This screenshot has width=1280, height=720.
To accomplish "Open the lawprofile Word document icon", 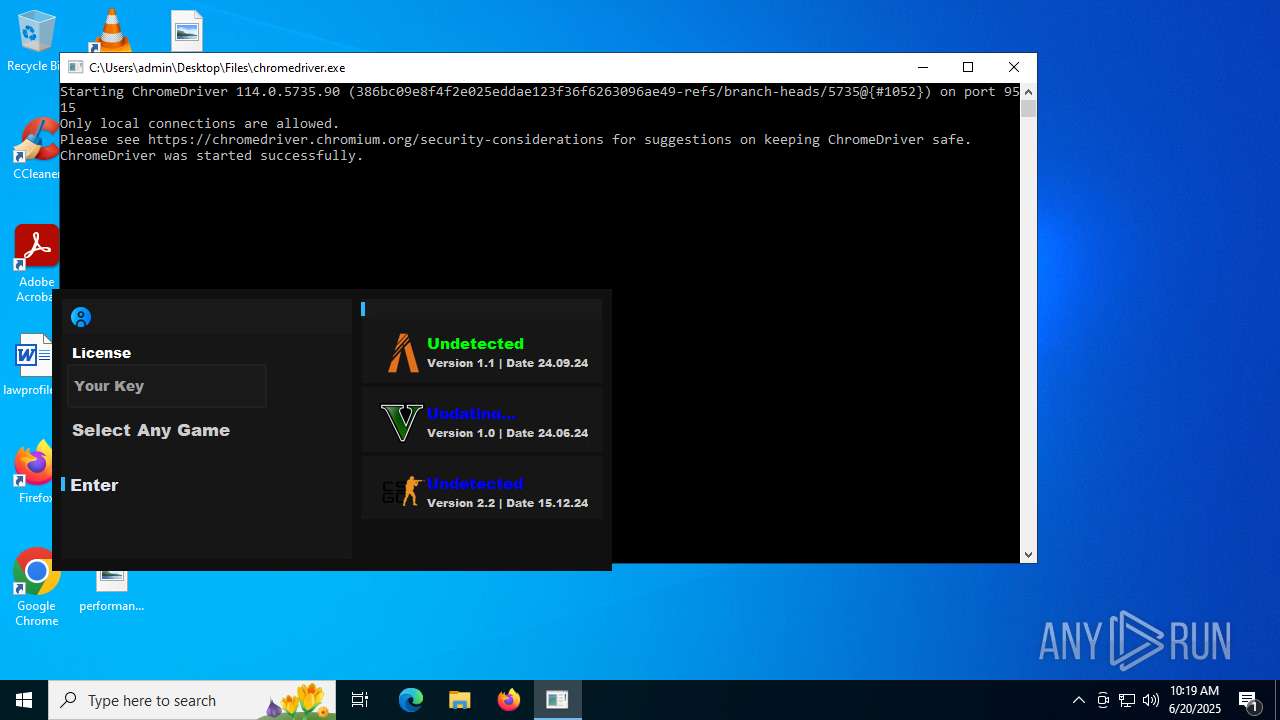I will [x=32, y=365].
